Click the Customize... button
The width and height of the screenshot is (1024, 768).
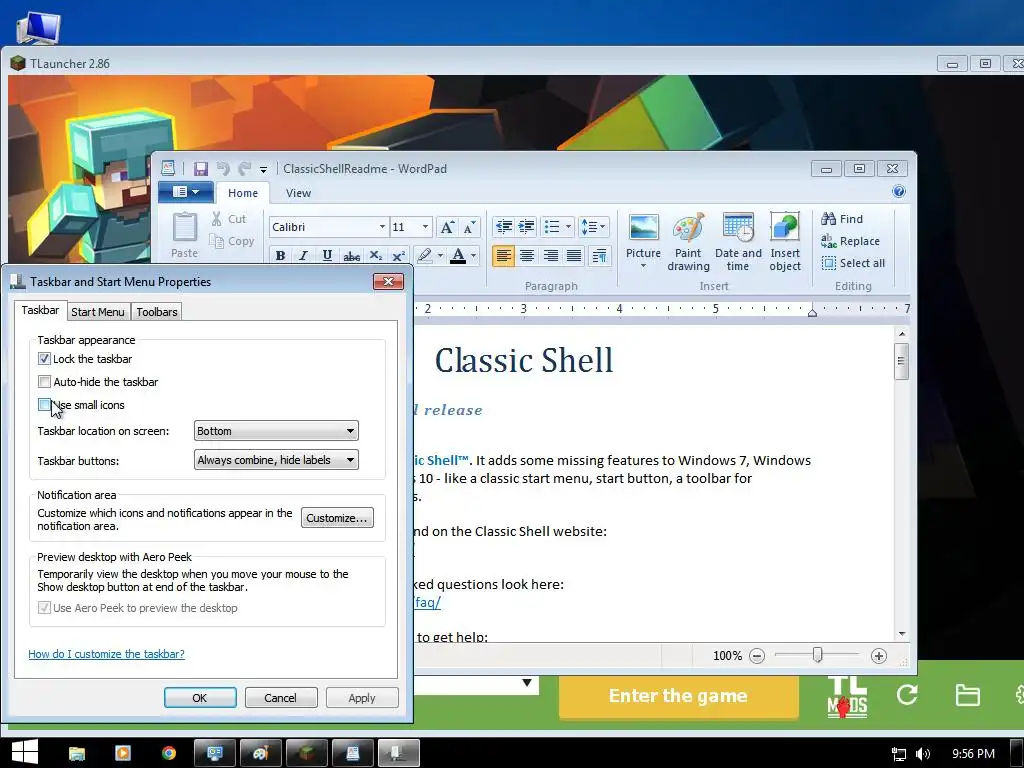pos(337,518)
